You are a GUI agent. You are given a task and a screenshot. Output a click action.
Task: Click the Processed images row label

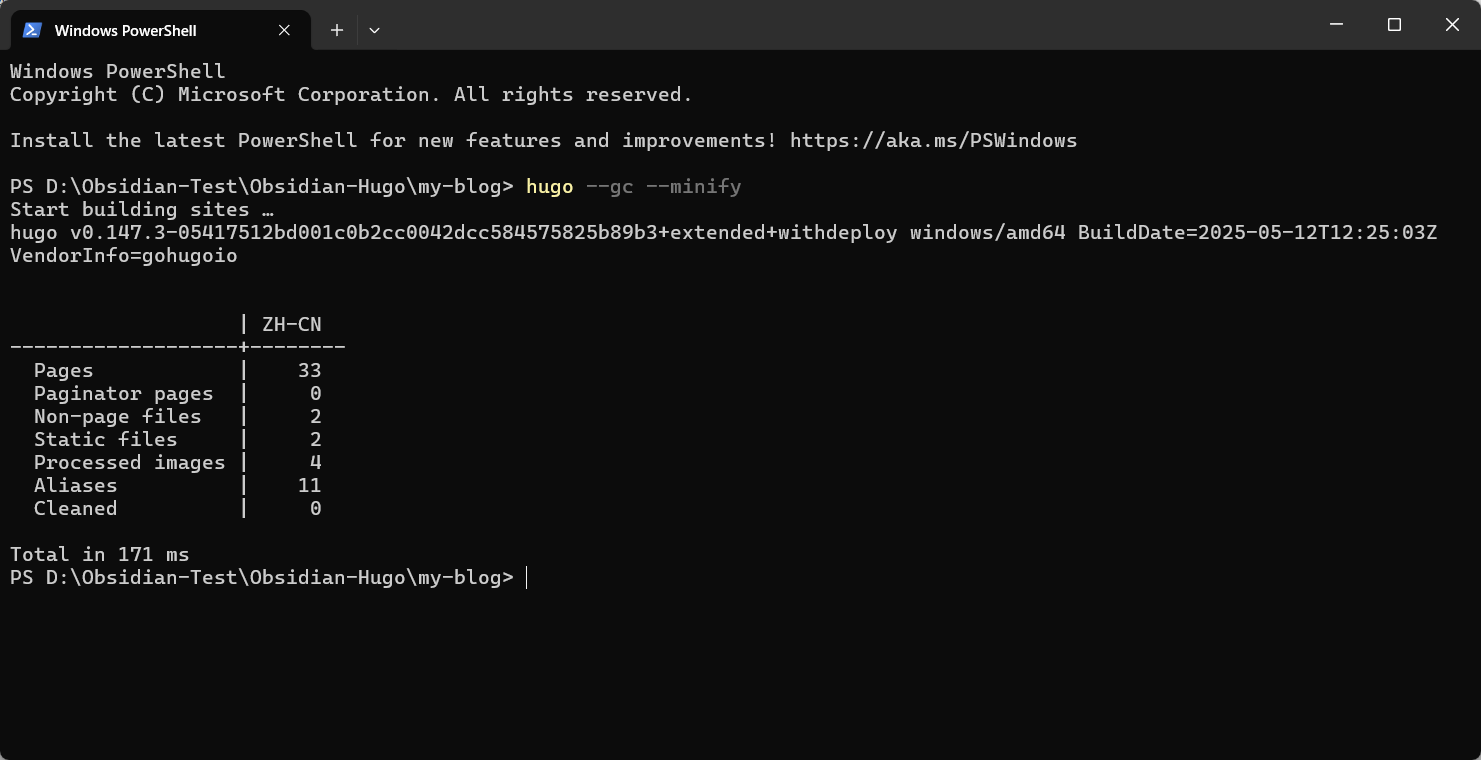point(129,462)
